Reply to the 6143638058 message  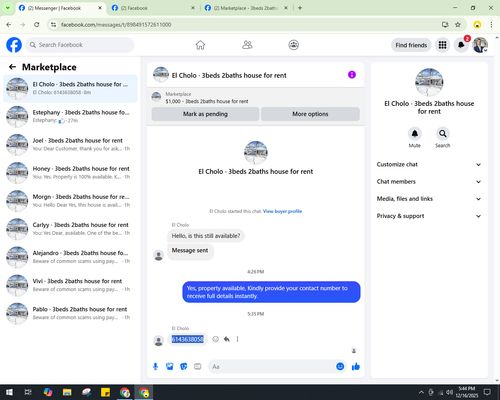tap(227, 339)
